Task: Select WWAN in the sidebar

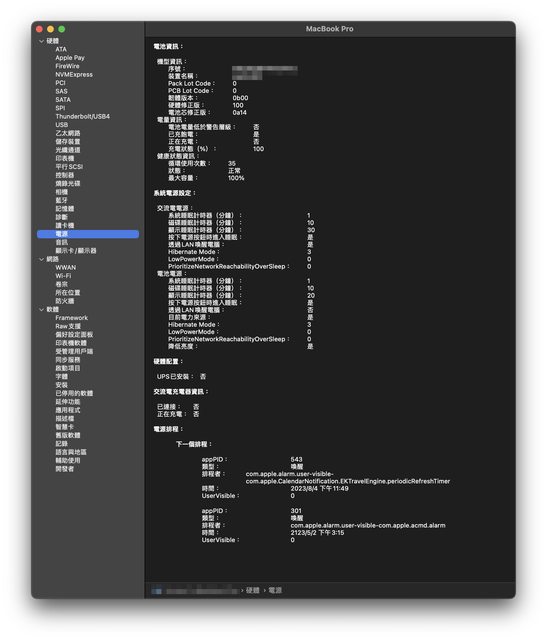Action: (x=66, y=267)
